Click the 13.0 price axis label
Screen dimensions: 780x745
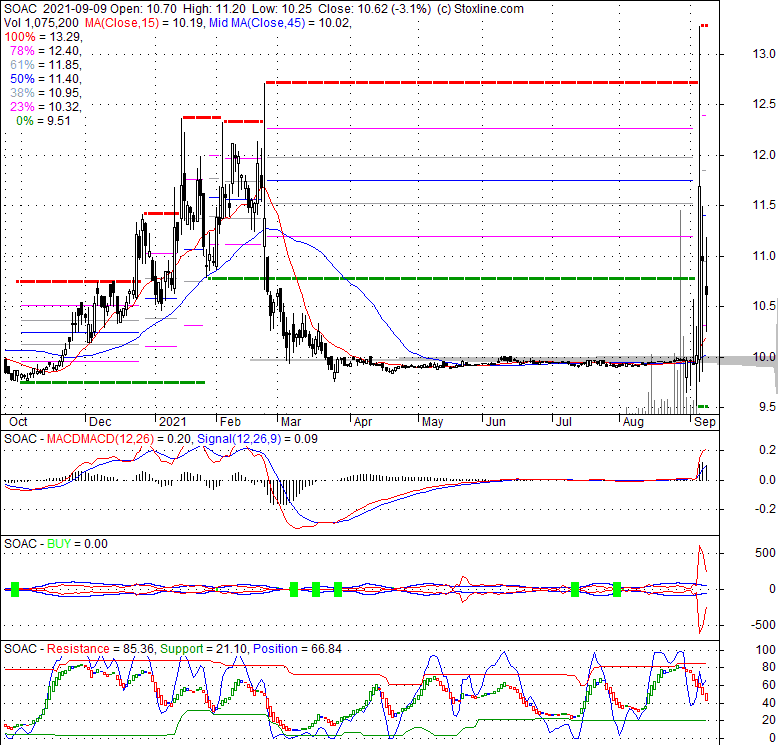tap(764, 54)
